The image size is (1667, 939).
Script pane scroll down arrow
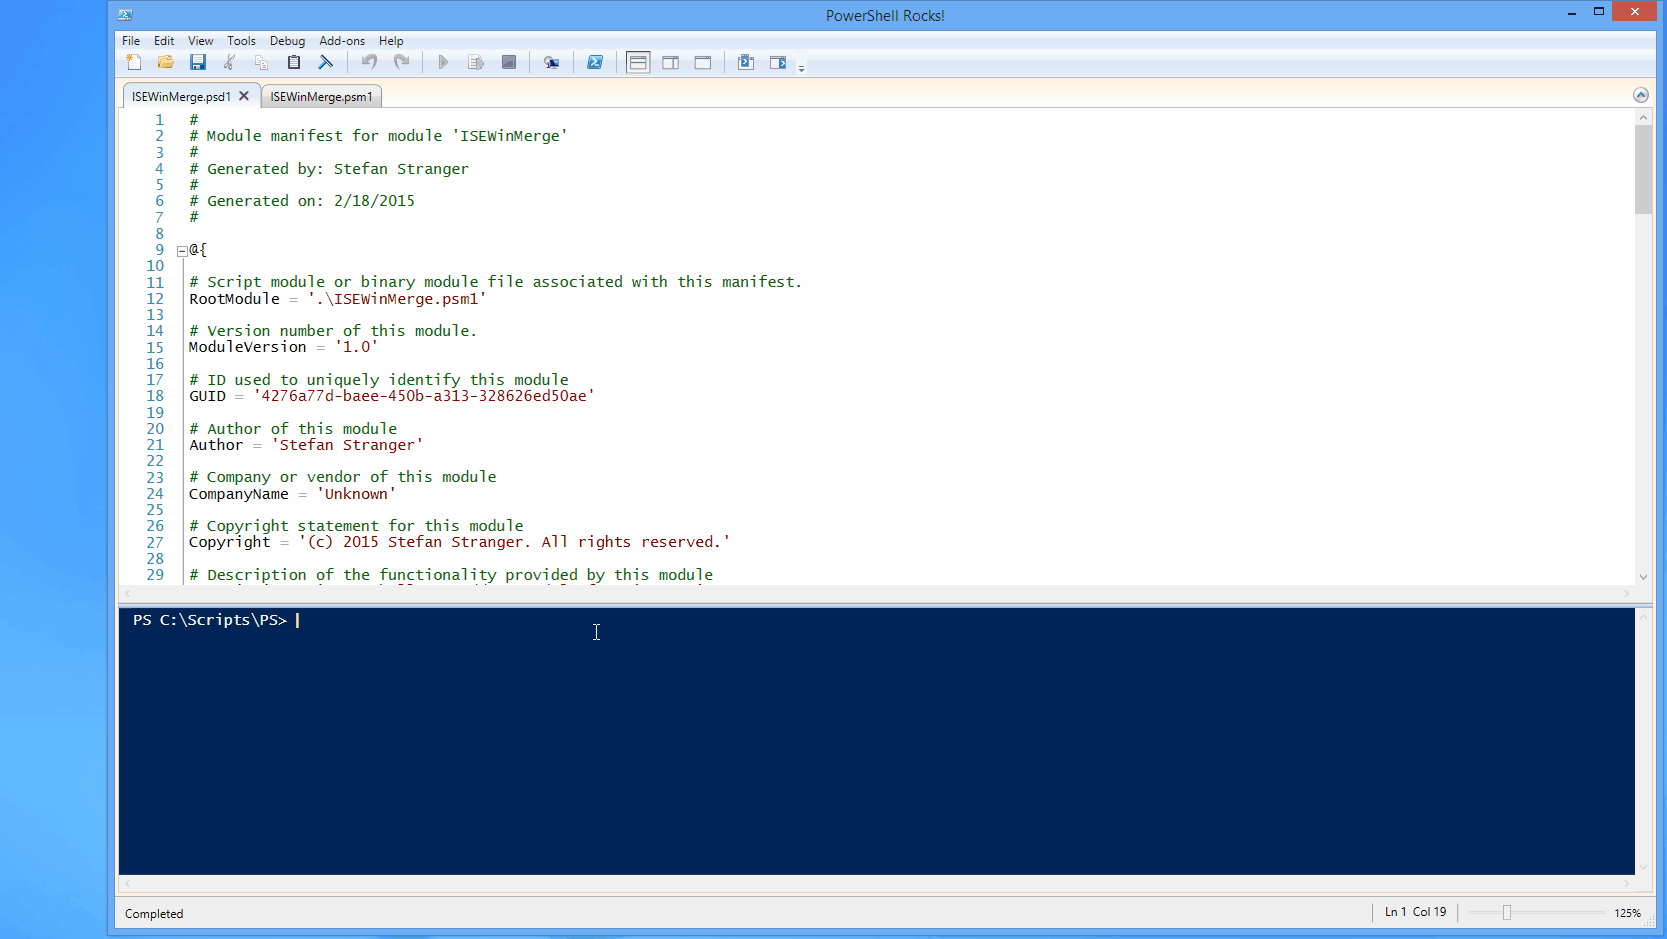[1643, 577]
